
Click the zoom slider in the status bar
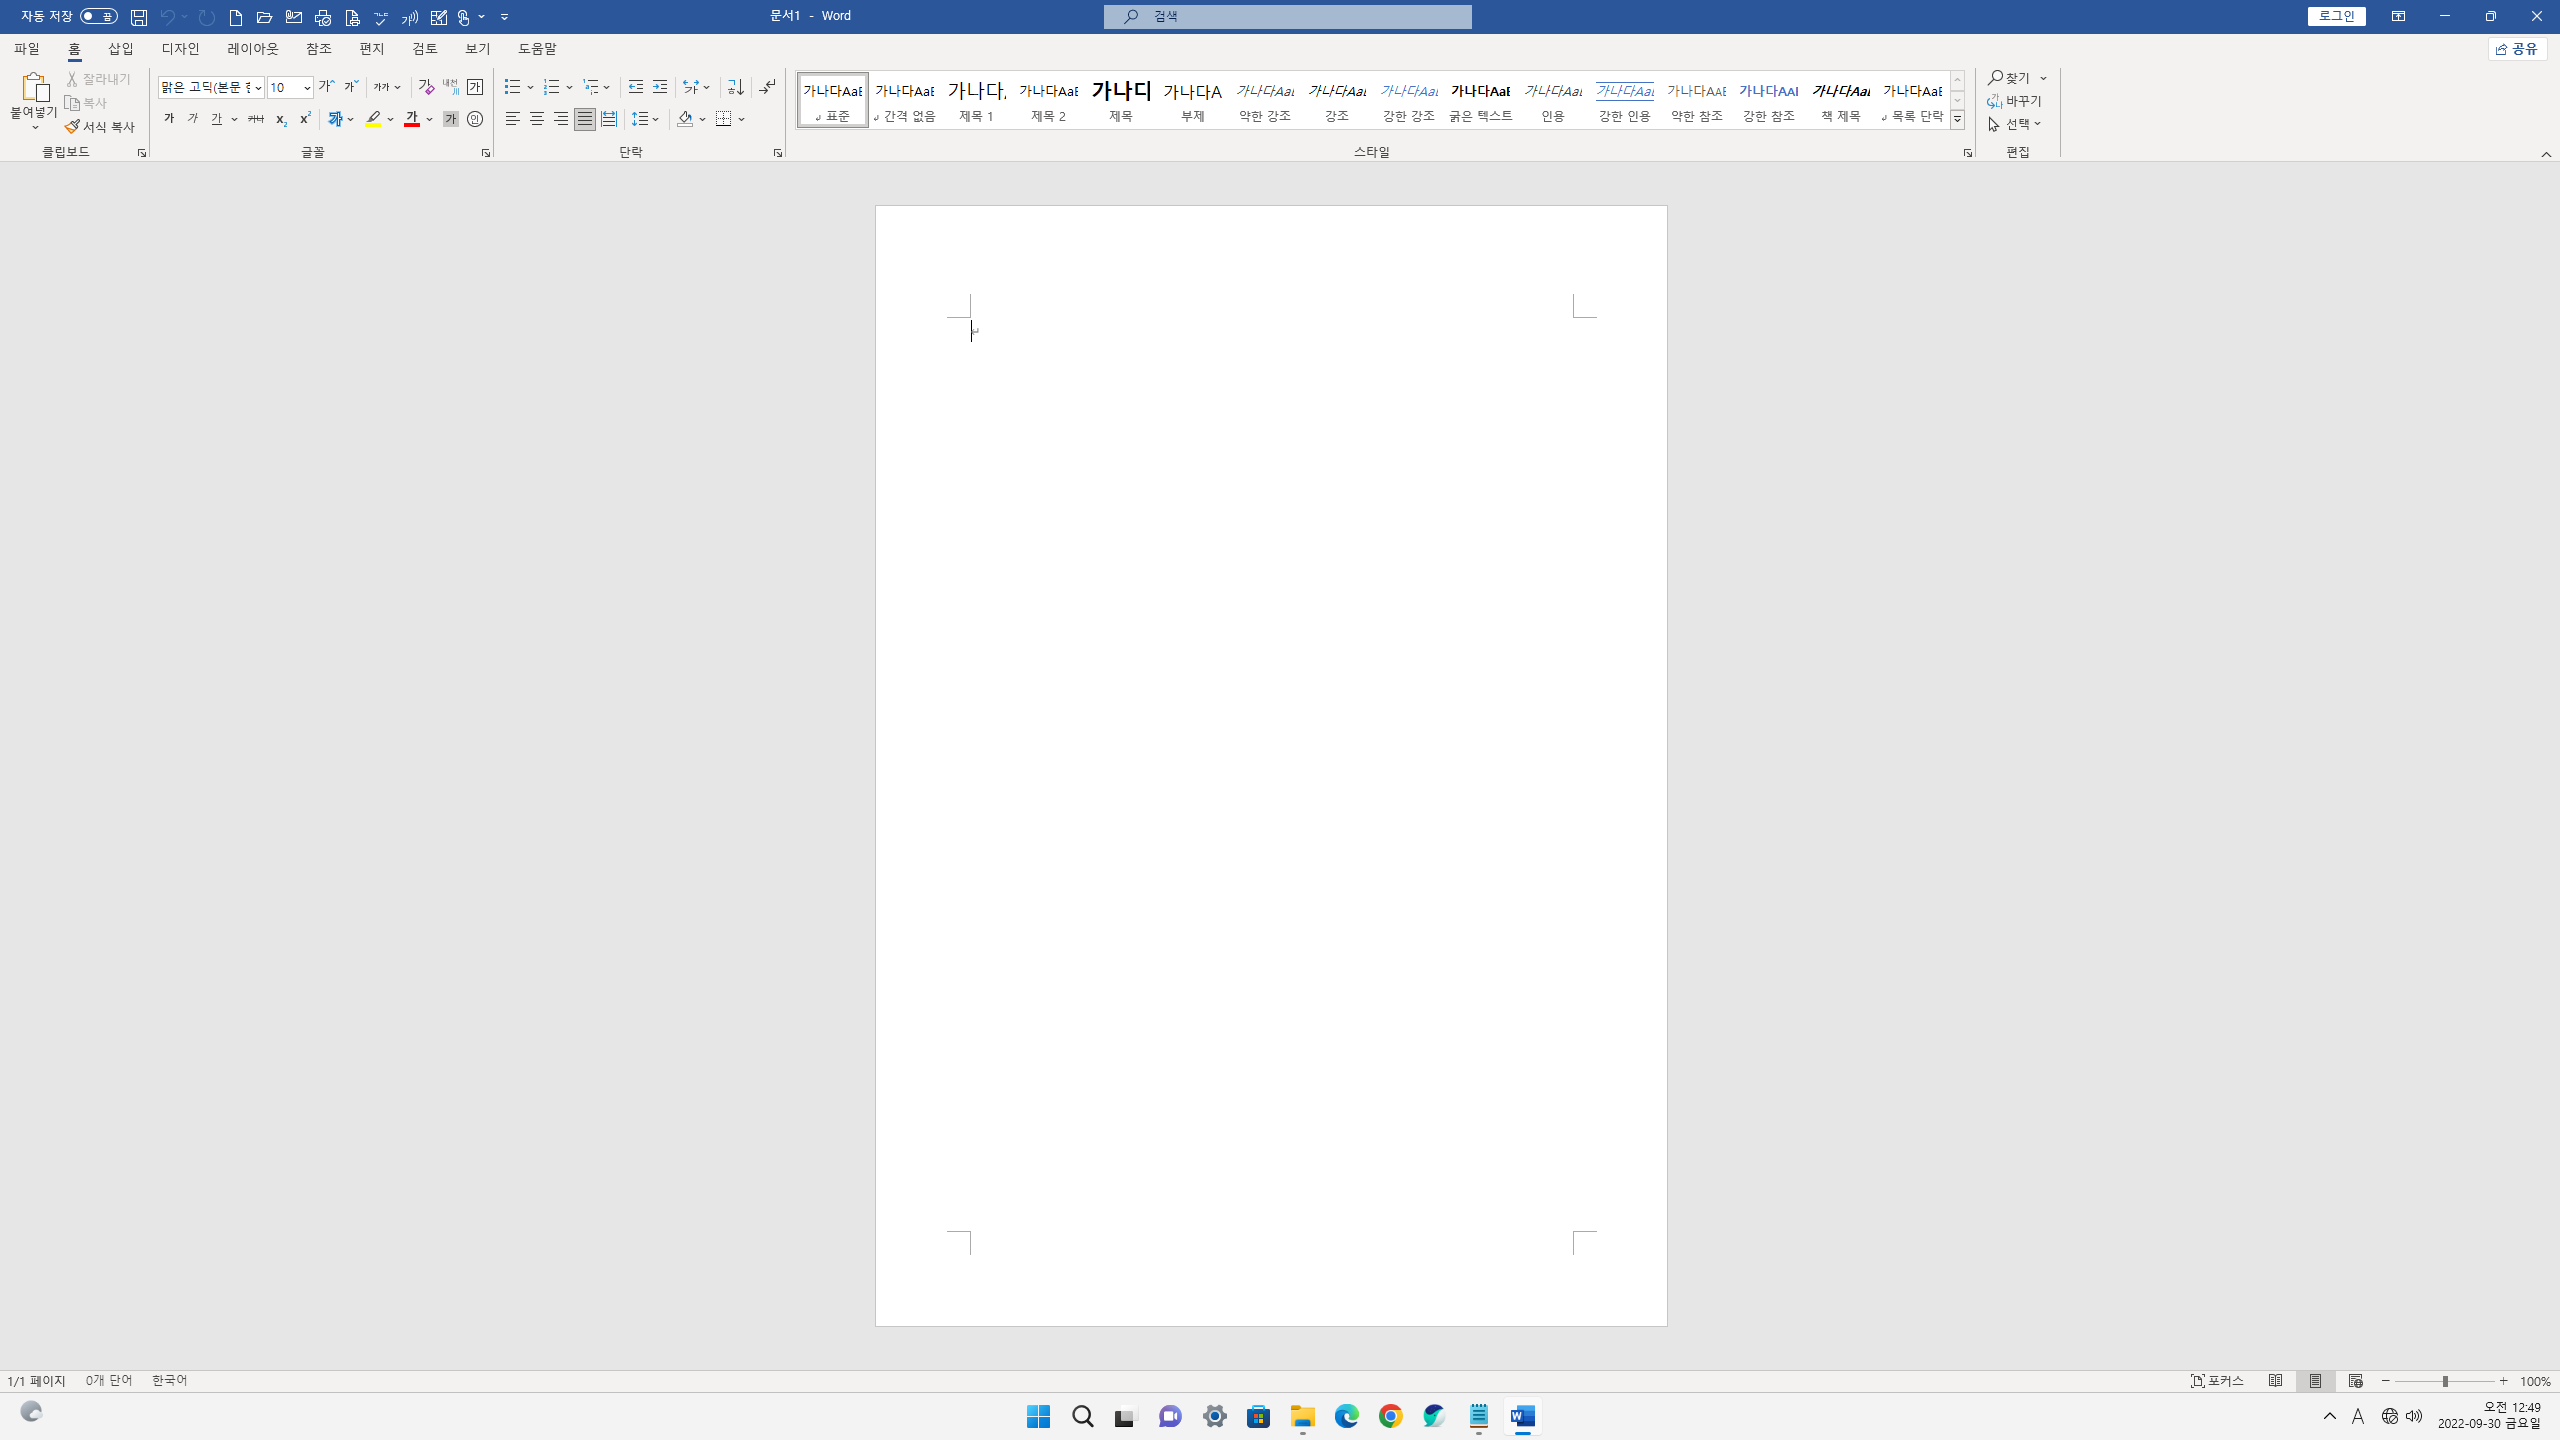(2444, 1381)
